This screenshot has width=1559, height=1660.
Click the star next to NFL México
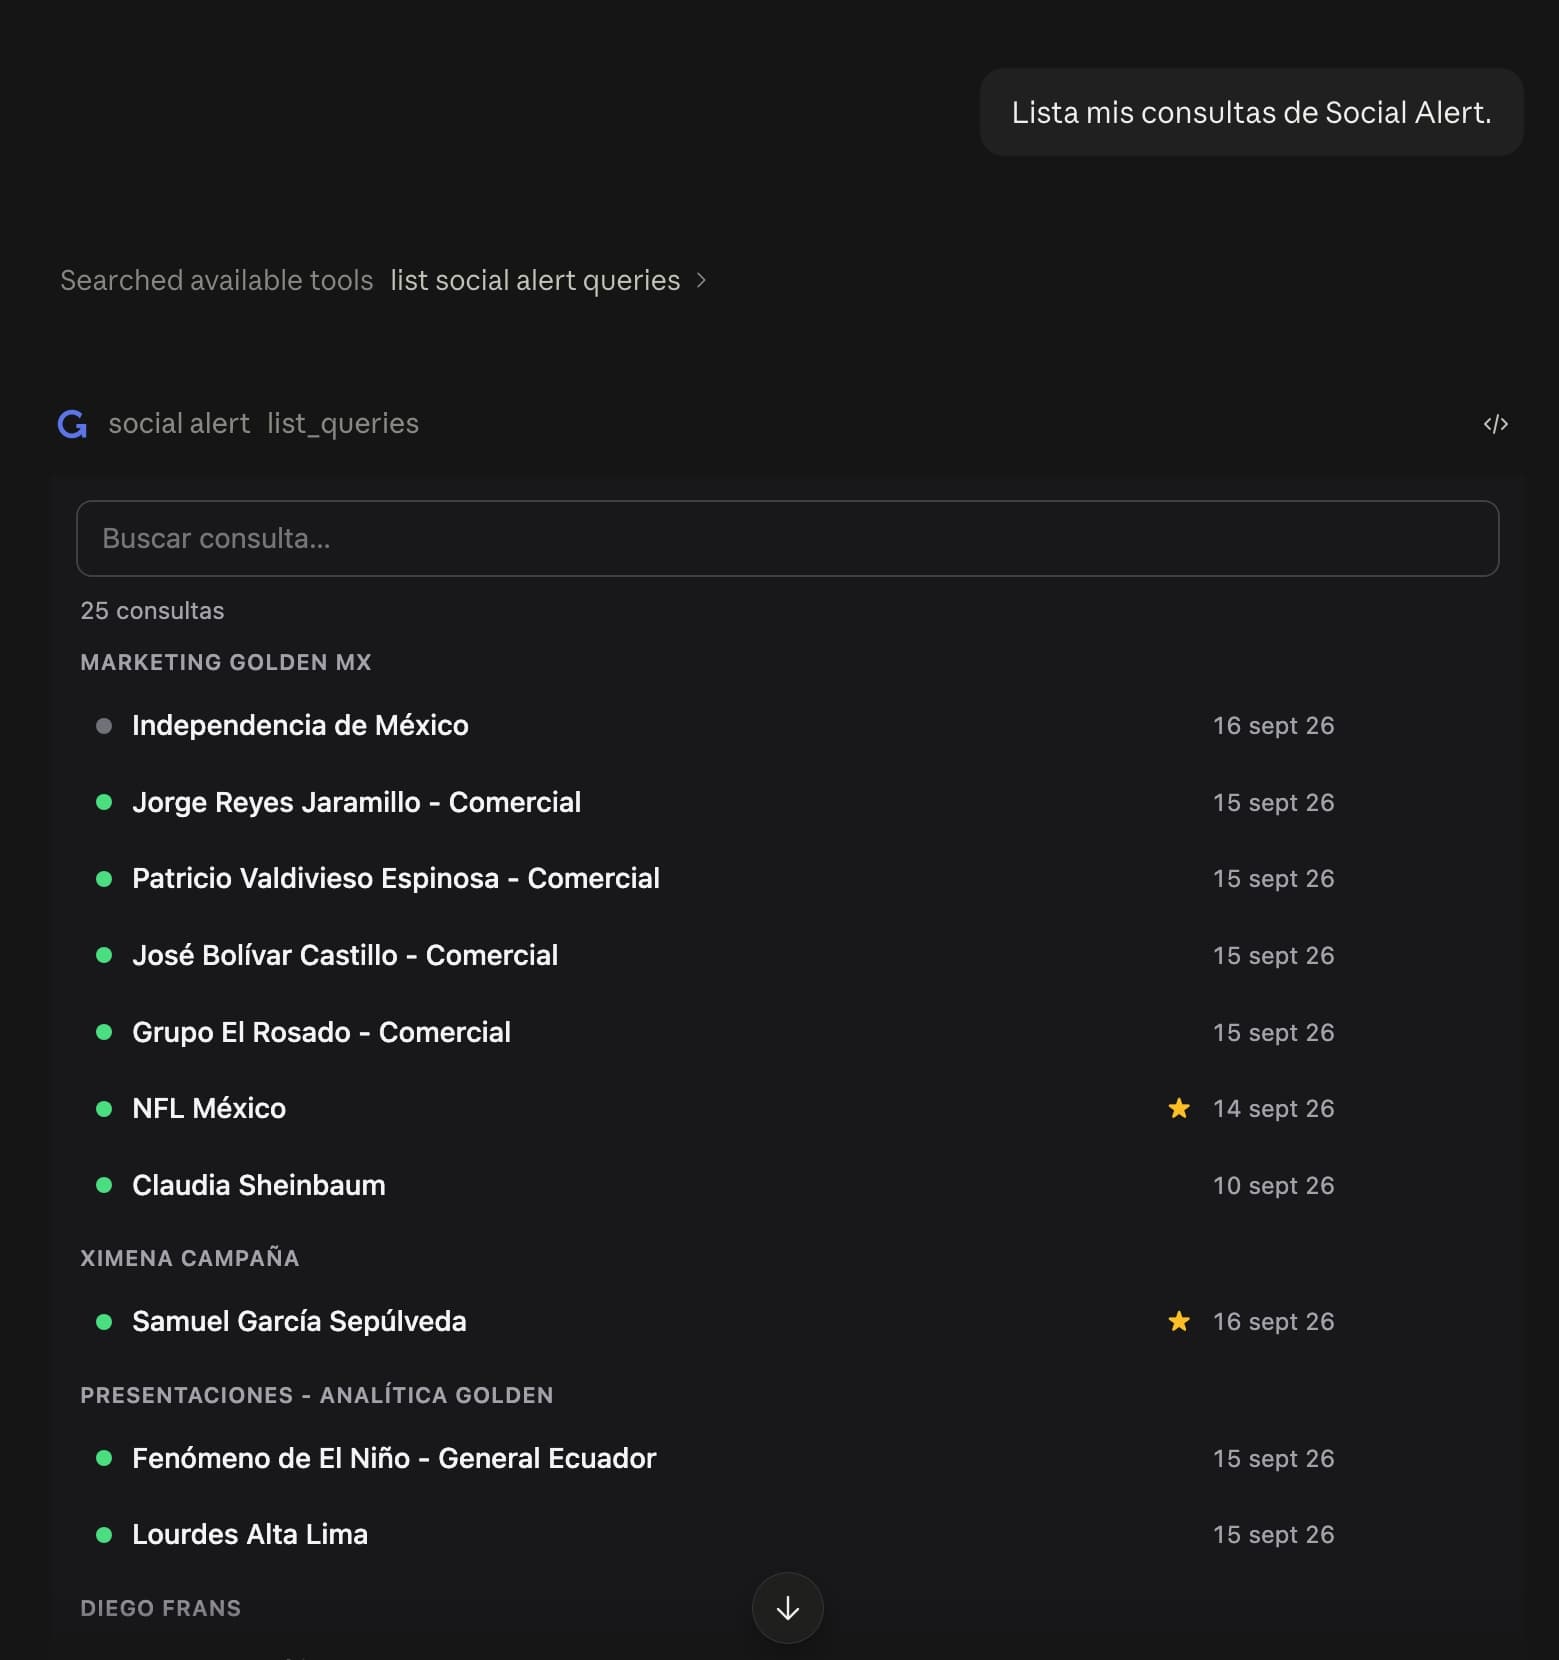[1179, 1108]
